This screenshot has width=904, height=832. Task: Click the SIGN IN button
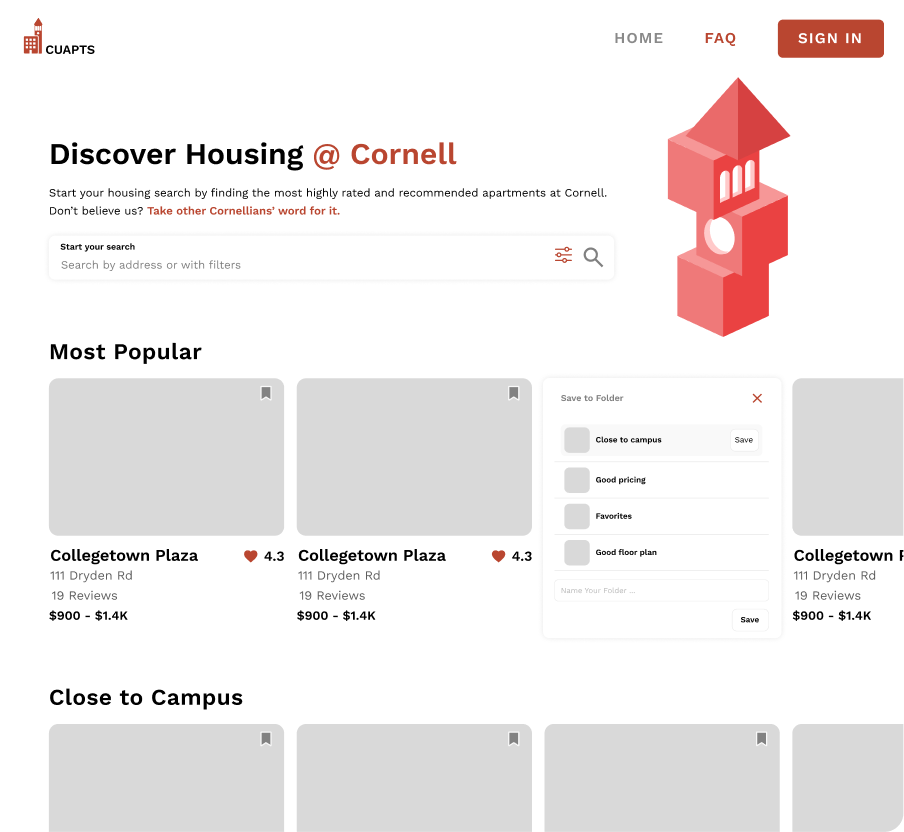pos(831,39)
